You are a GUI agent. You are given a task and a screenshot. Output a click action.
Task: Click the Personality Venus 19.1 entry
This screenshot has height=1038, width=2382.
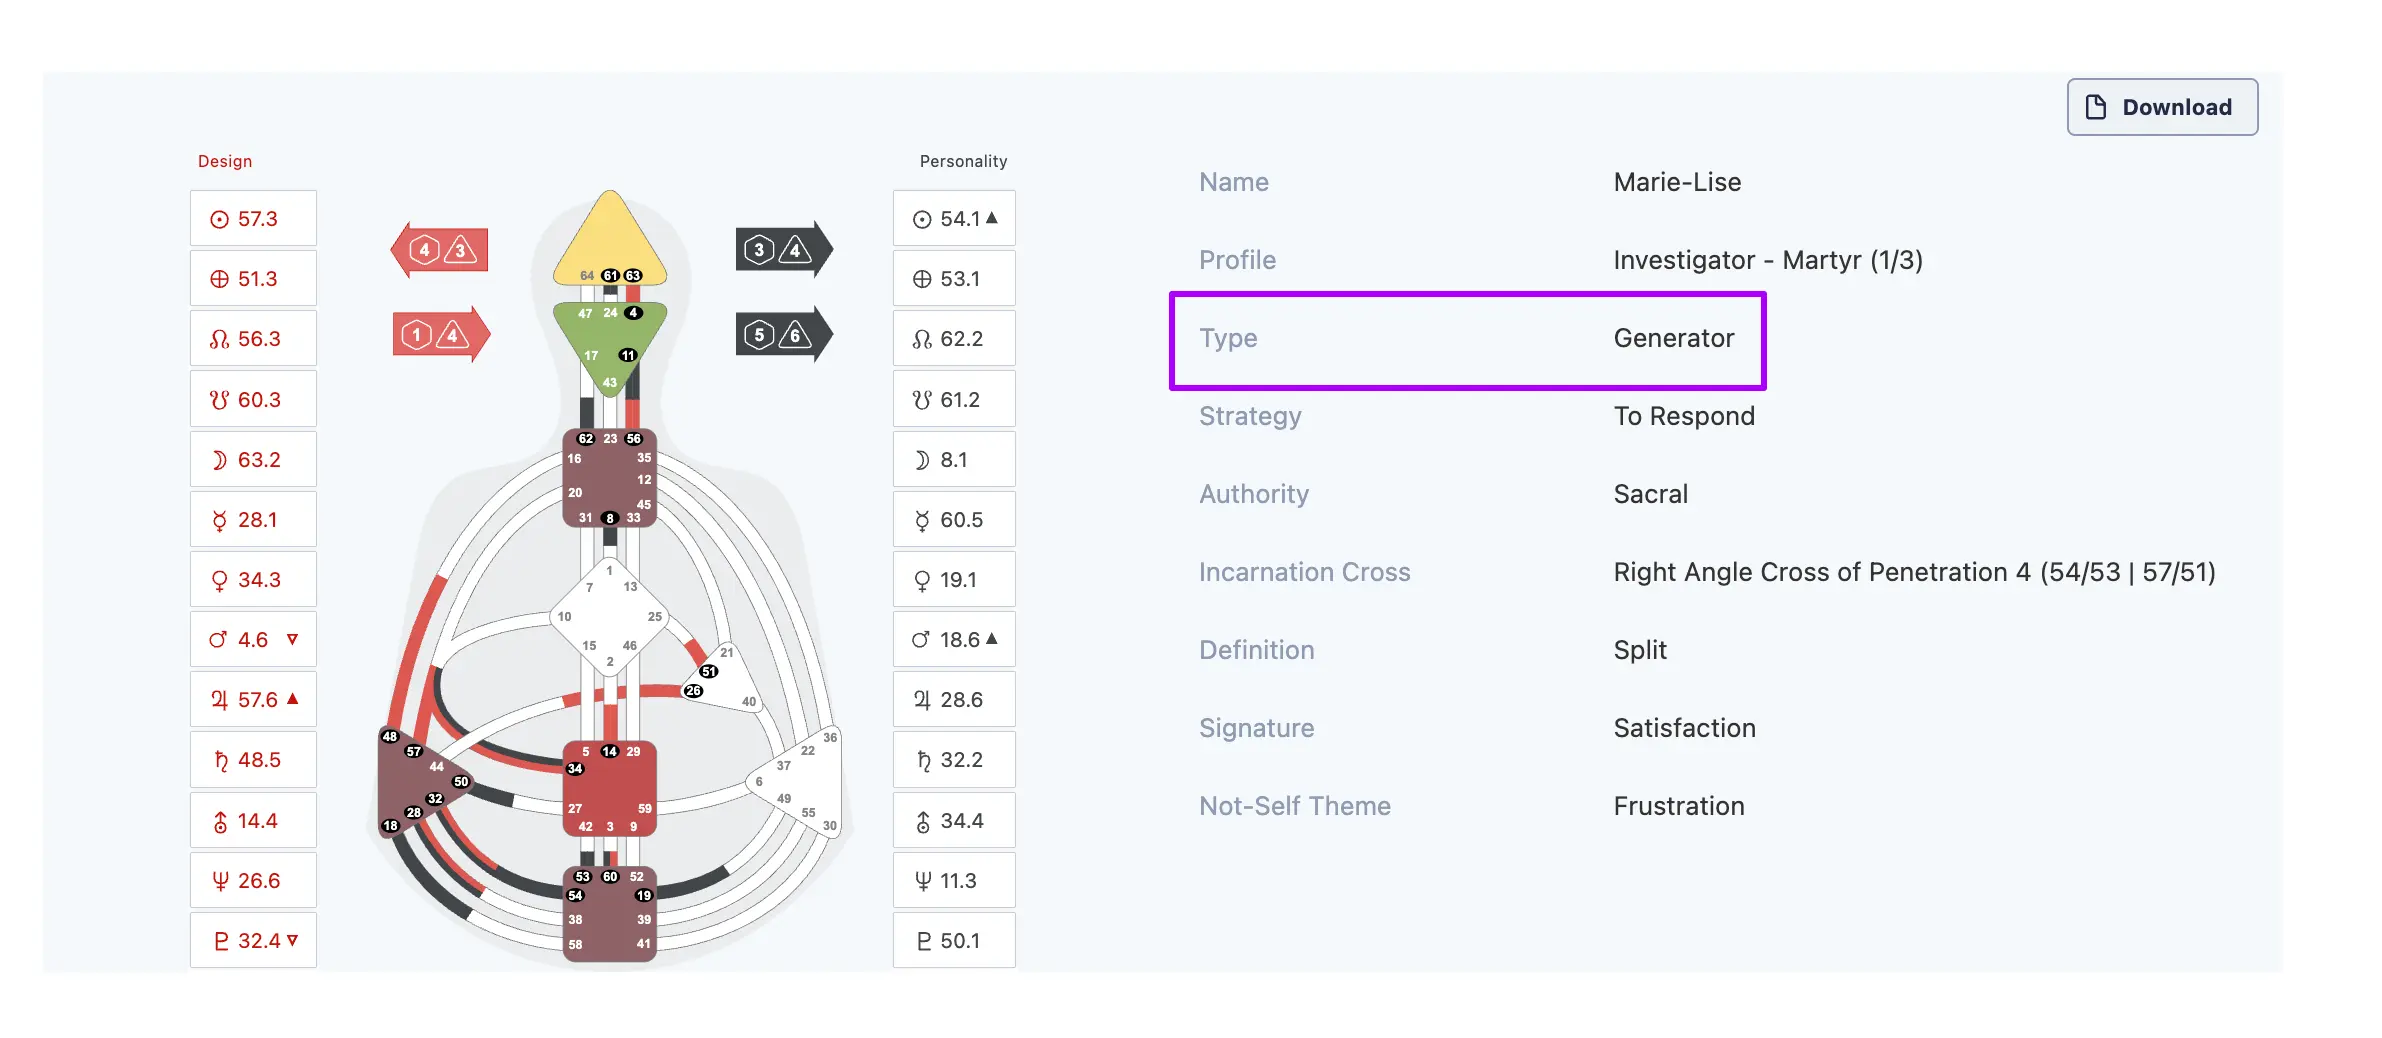953,580
